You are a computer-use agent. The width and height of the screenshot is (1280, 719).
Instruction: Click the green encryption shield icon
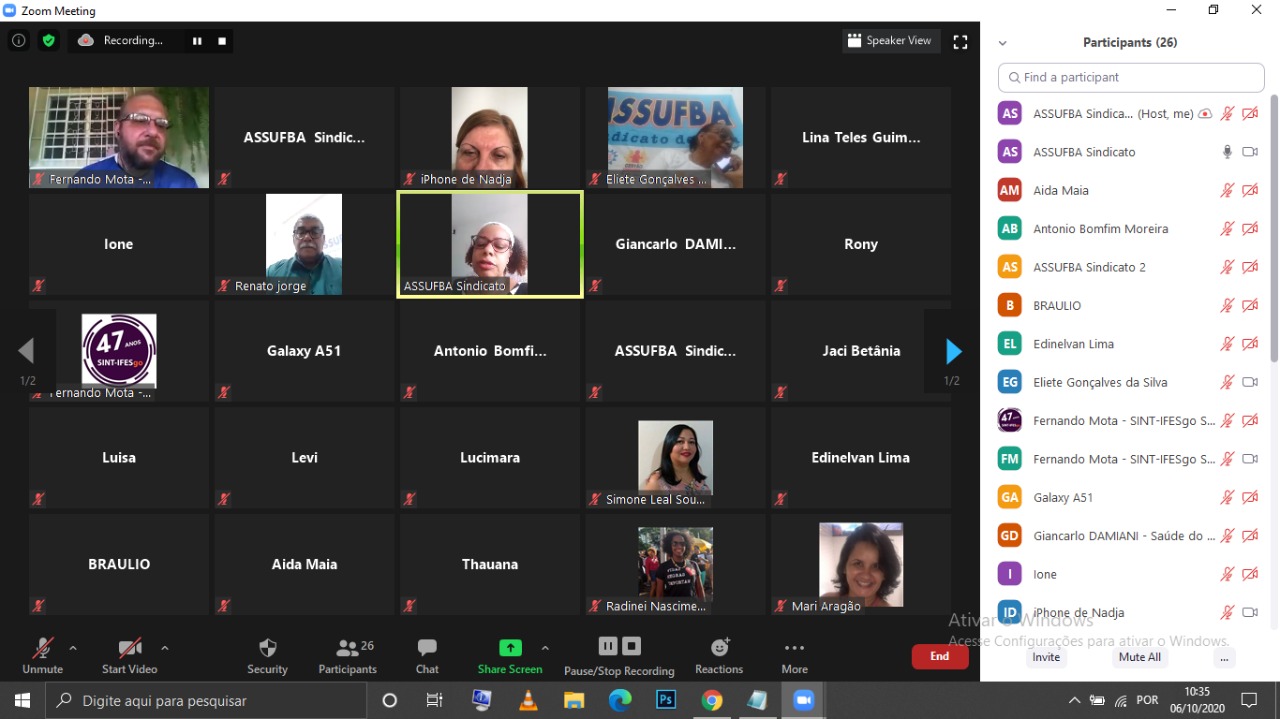48,41
